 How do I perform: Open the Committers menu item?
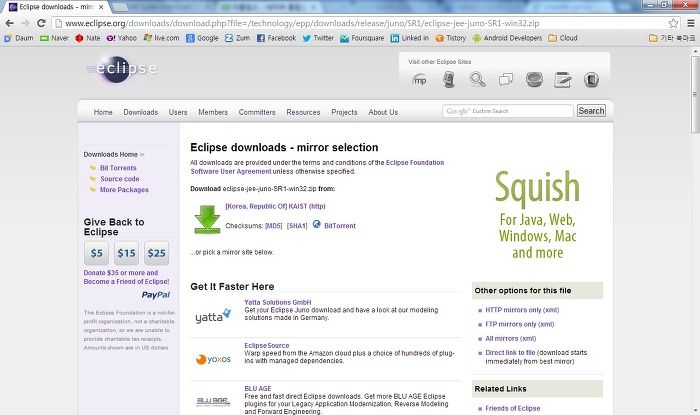(x=257, y=112)
